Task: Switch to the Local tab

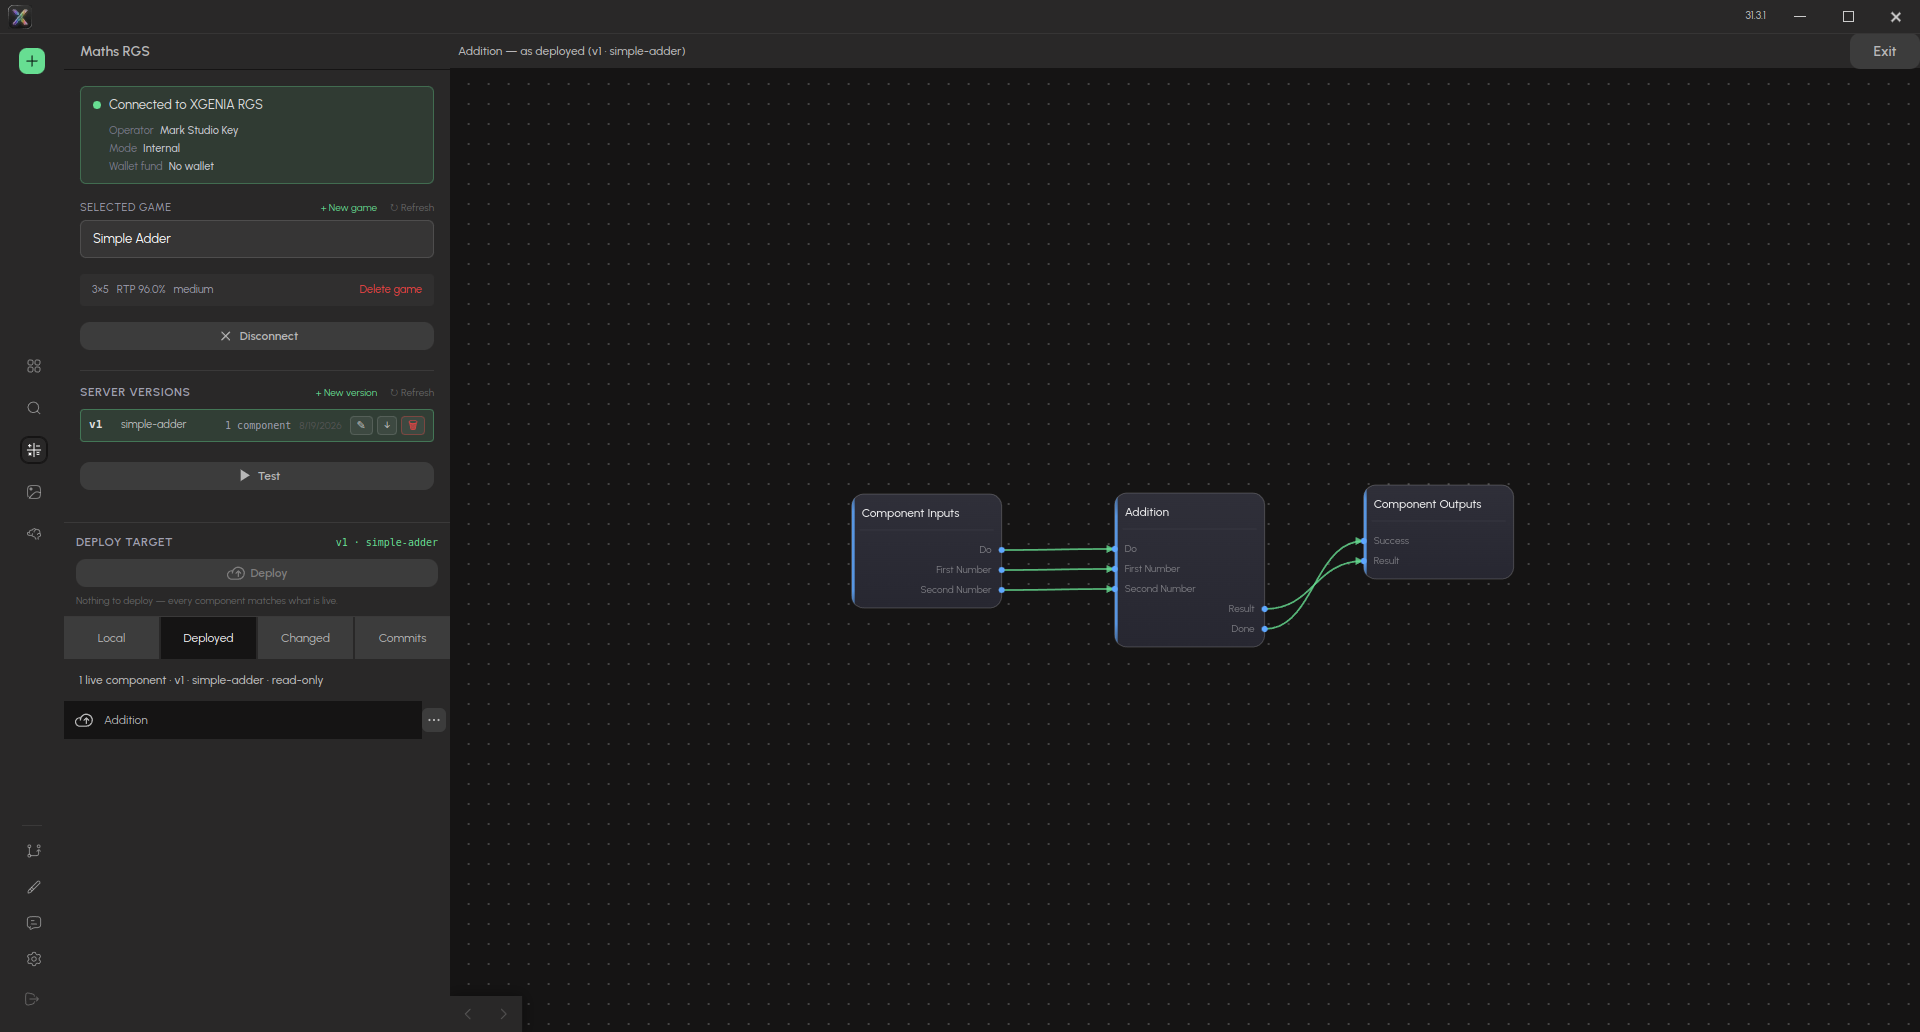Action: (111, 638)
